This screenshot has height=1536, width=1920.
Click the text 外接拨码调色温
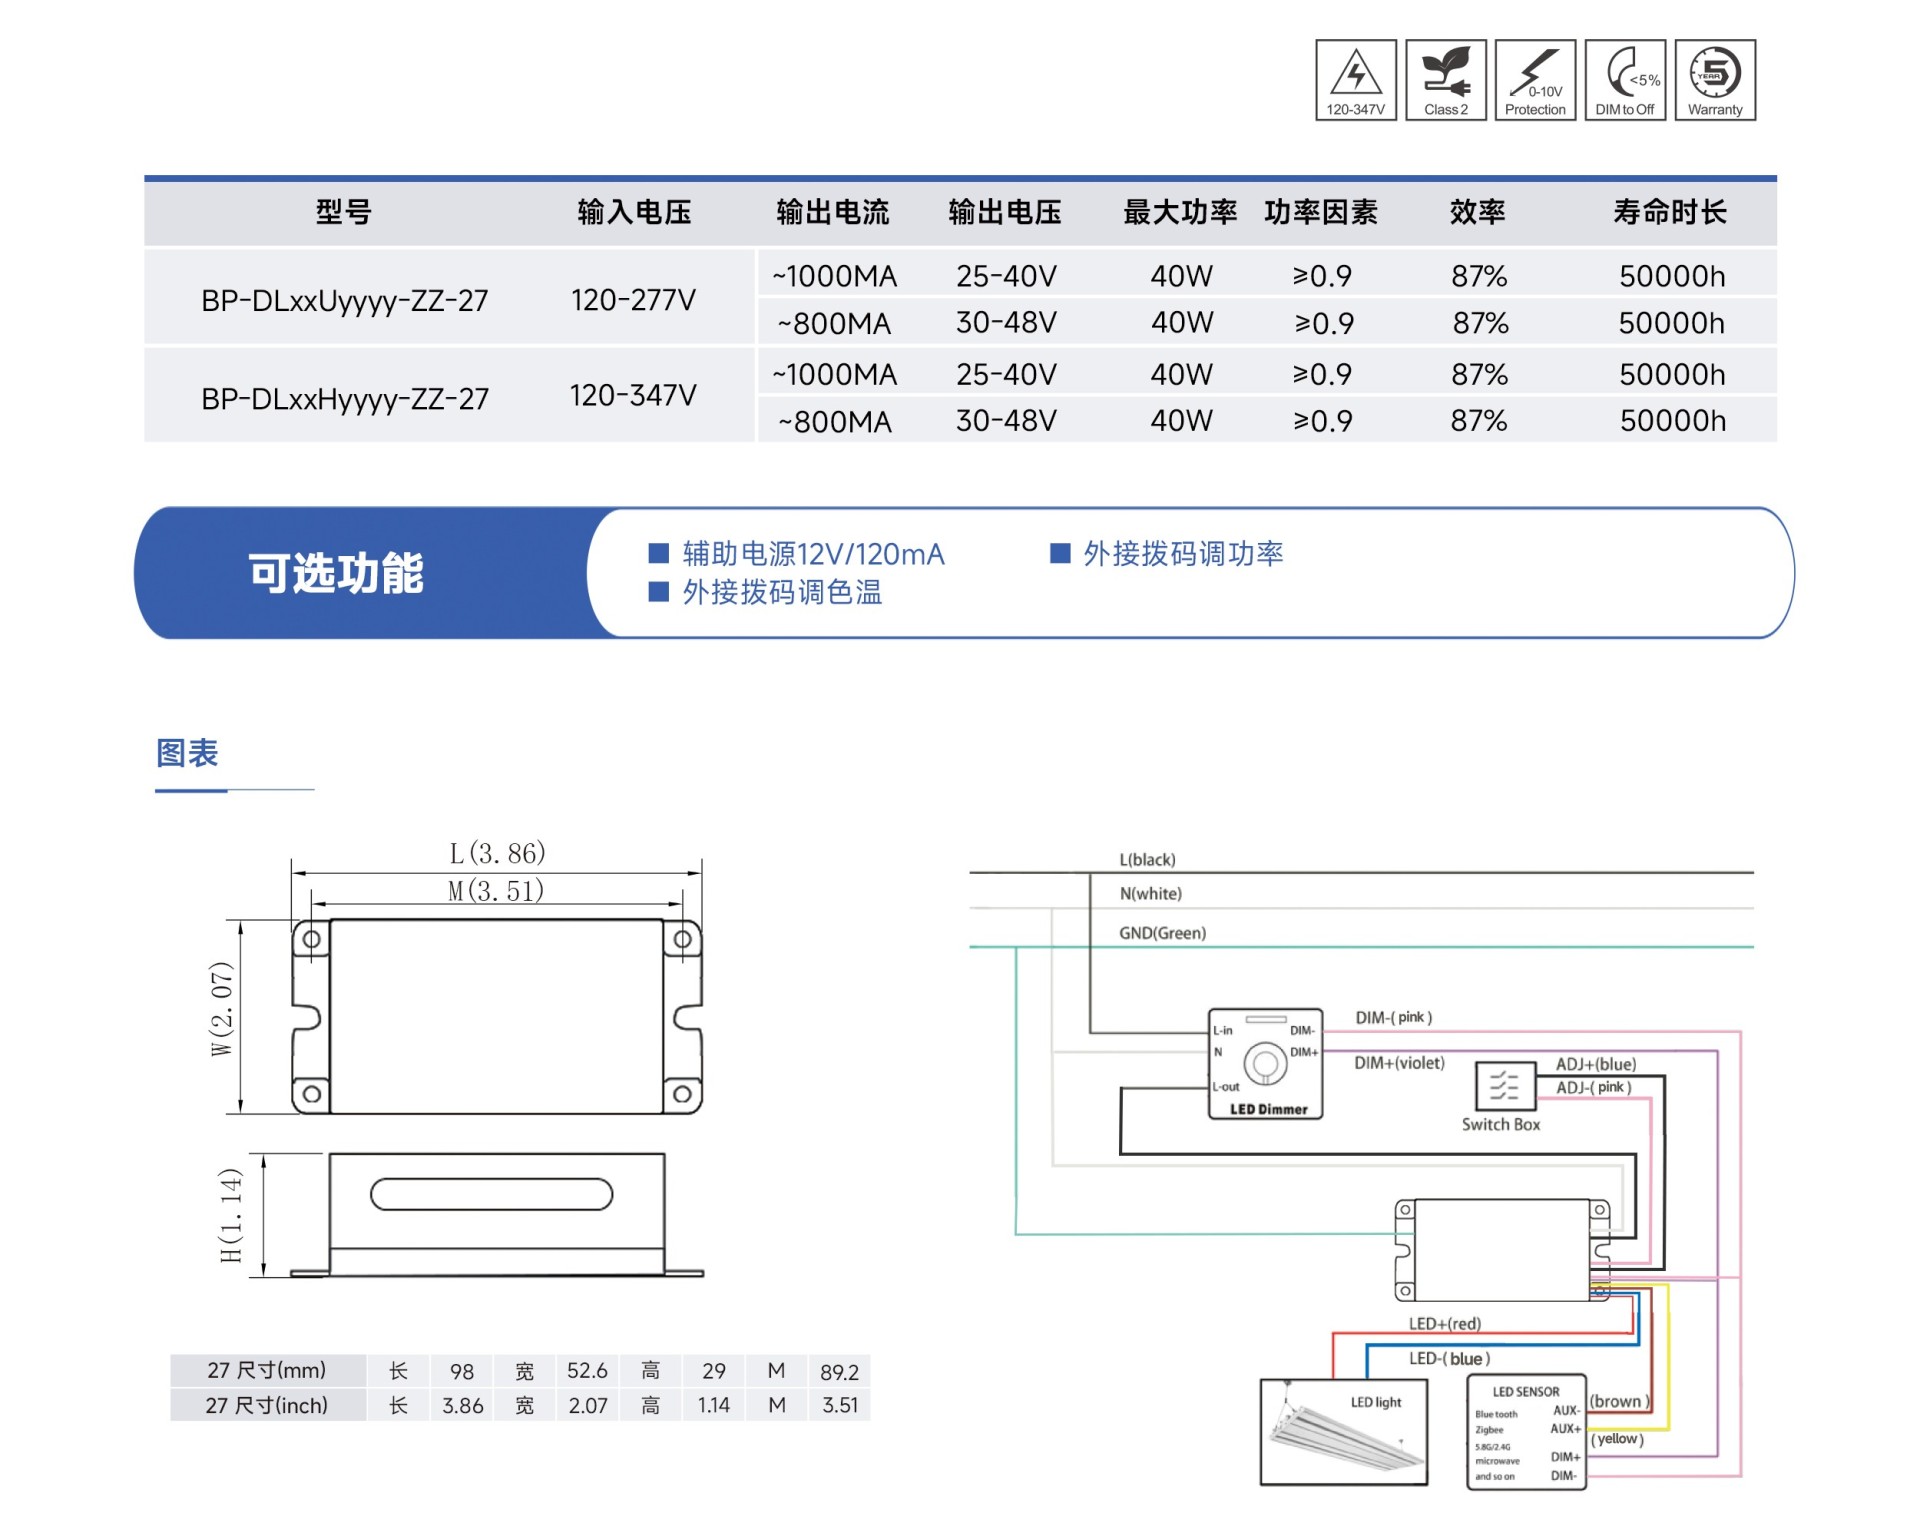point(782,592)
